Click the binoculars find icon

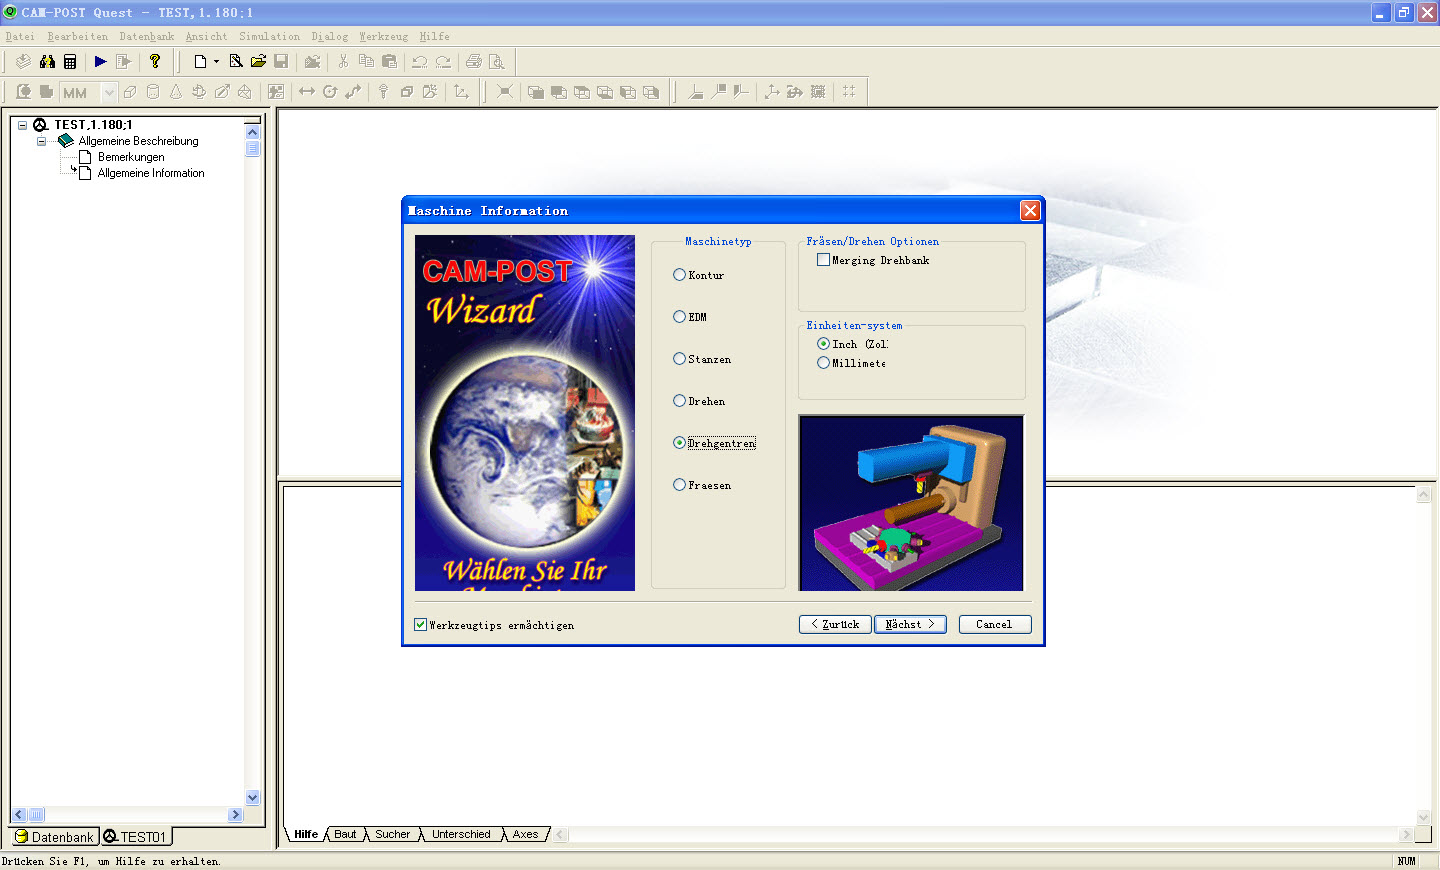[x=47, y=61]
